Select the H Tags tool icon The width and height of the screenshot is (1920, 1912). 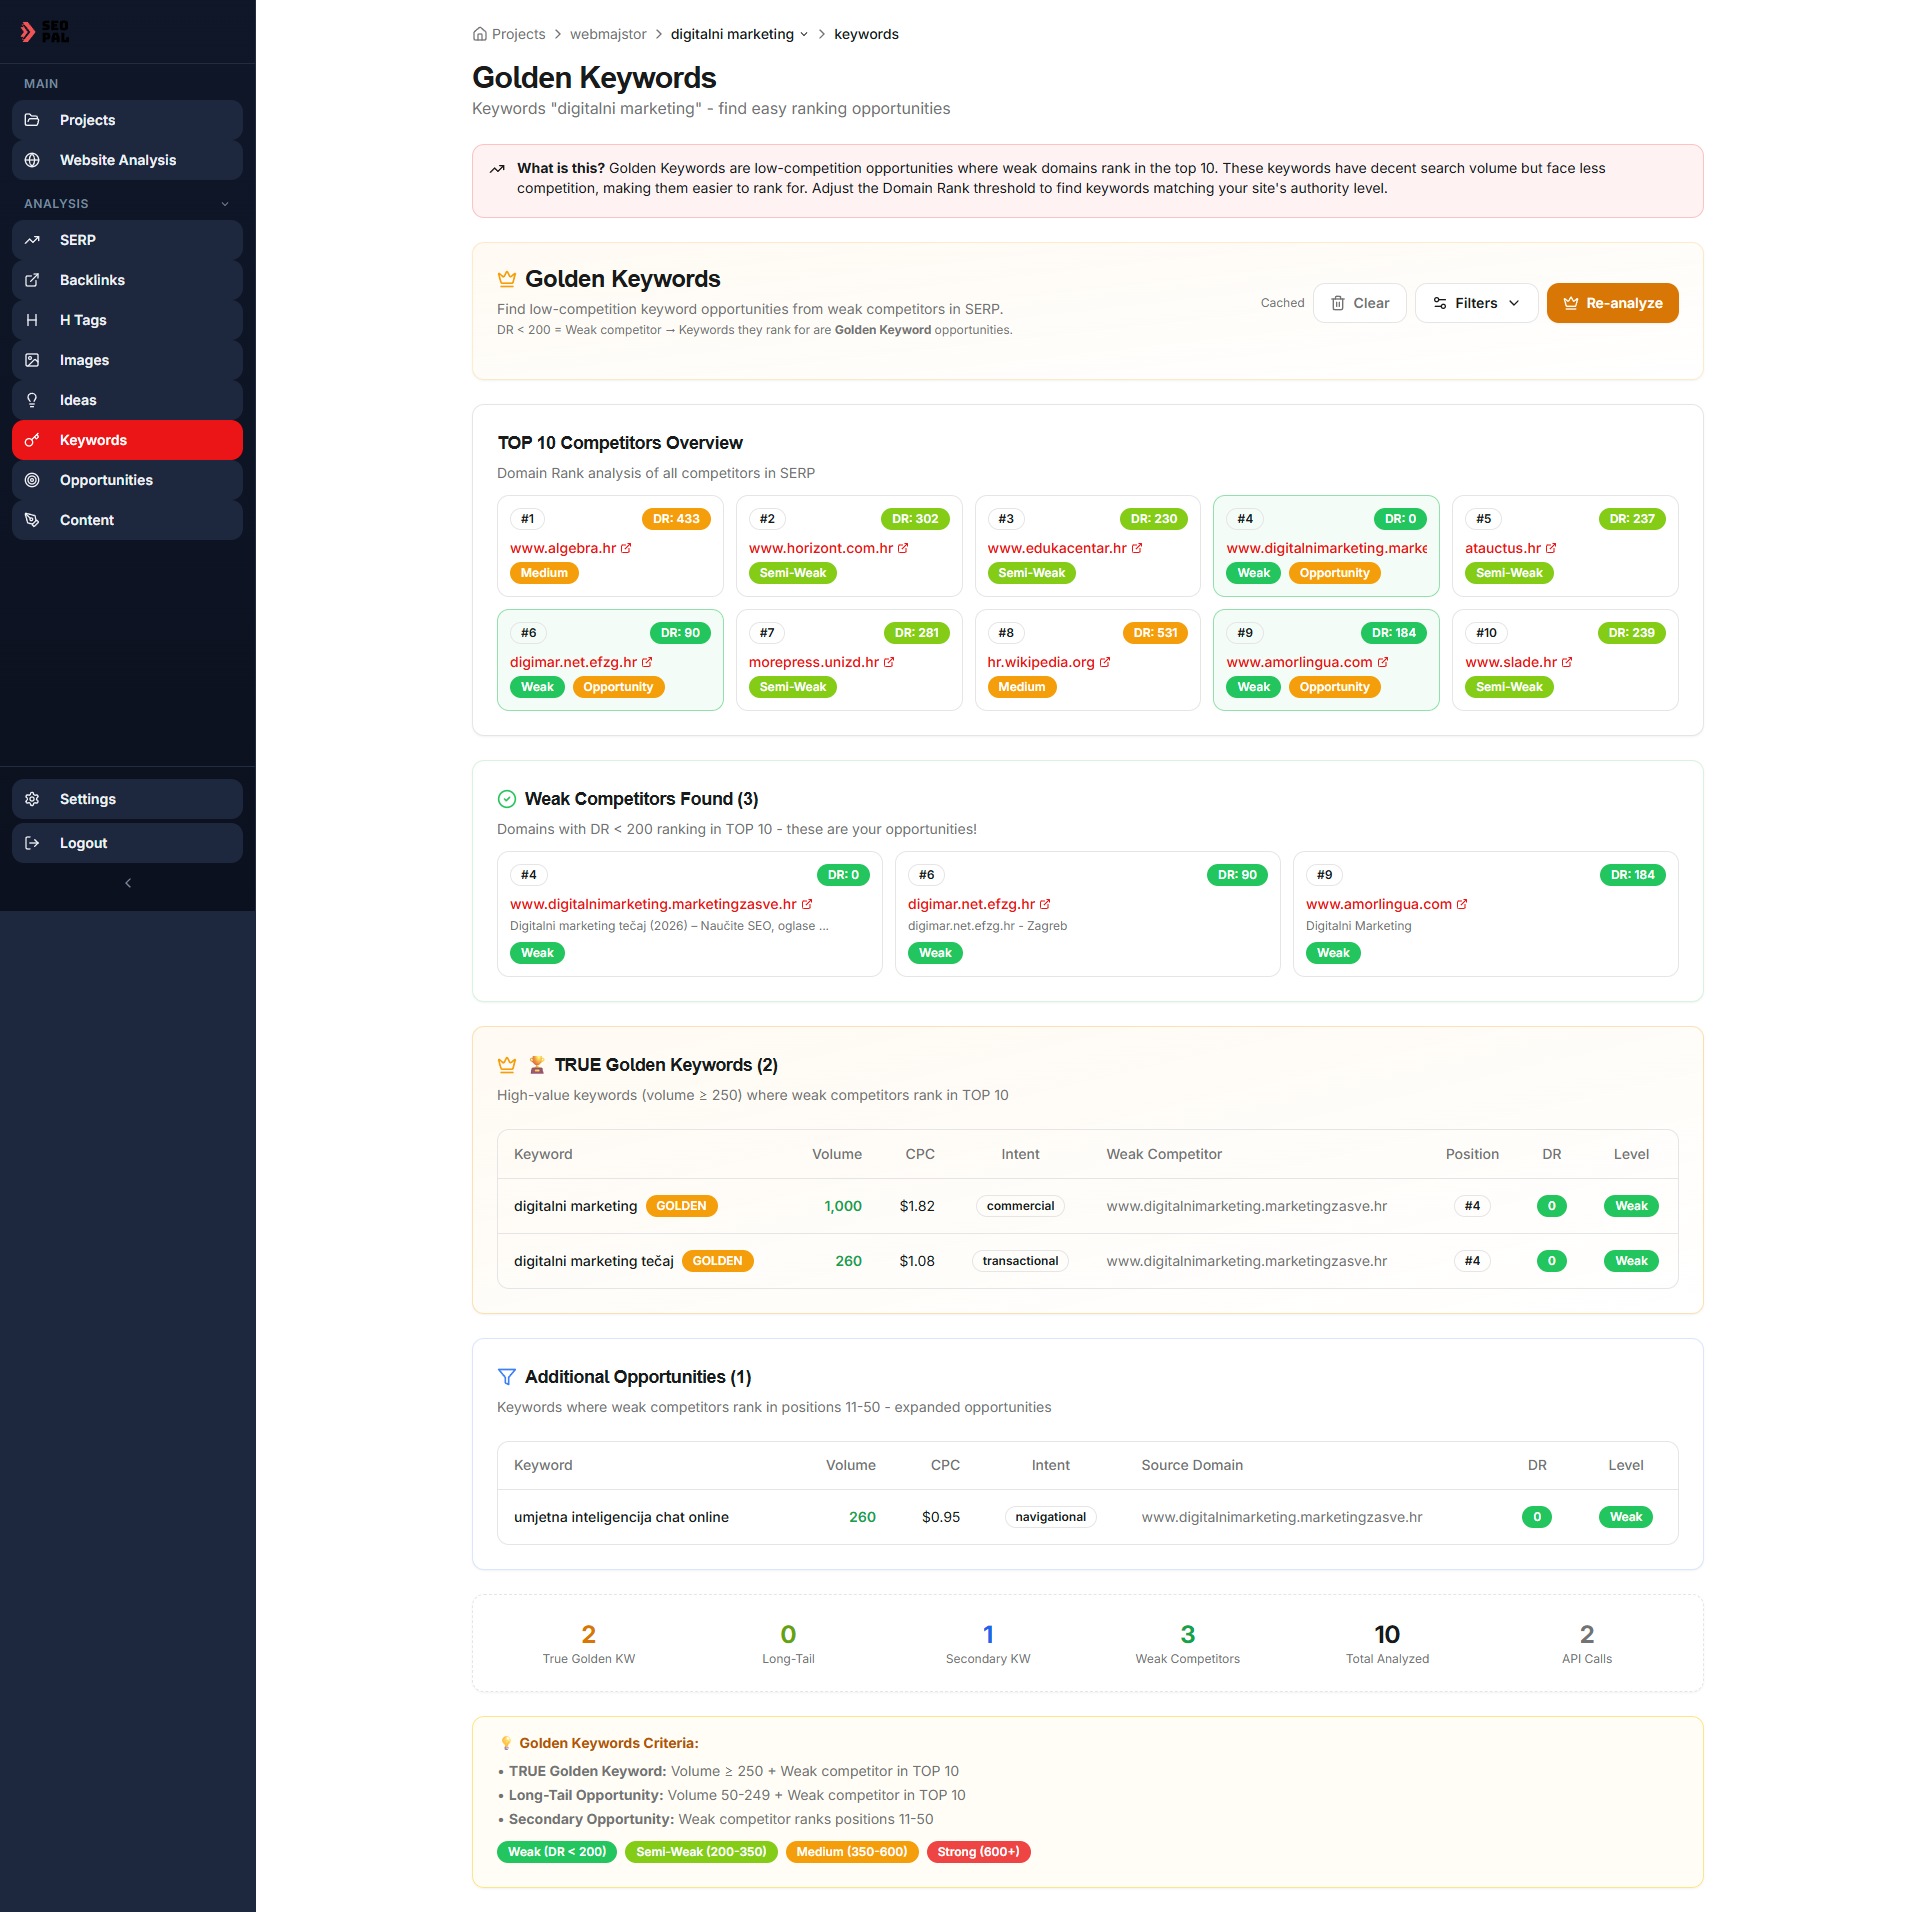coord(33,320)
